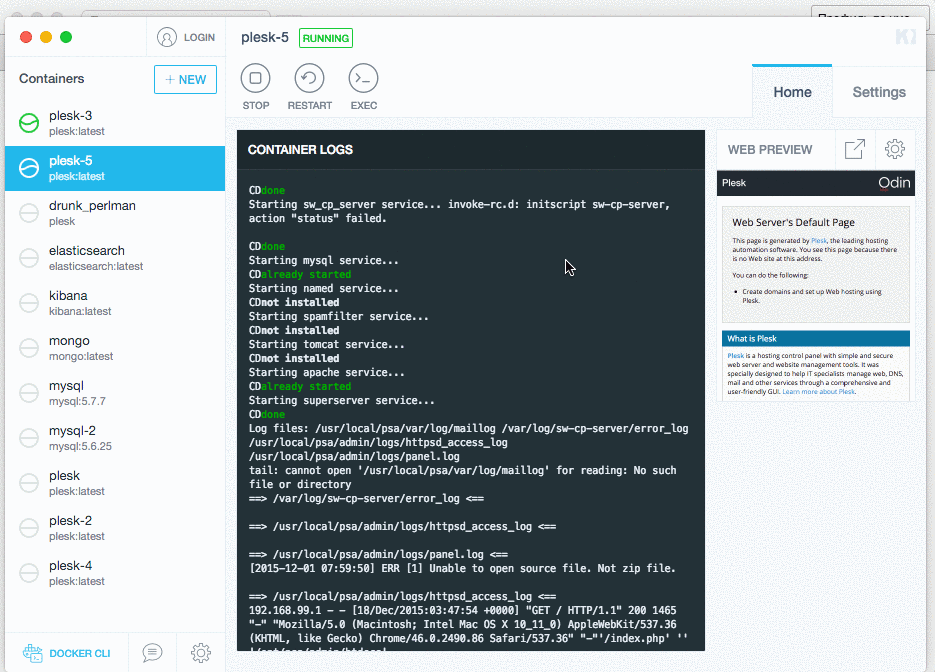Click the Containers sidebar heading
The image size is (935, 672).
pyautogui.click(x=51, y=79)
